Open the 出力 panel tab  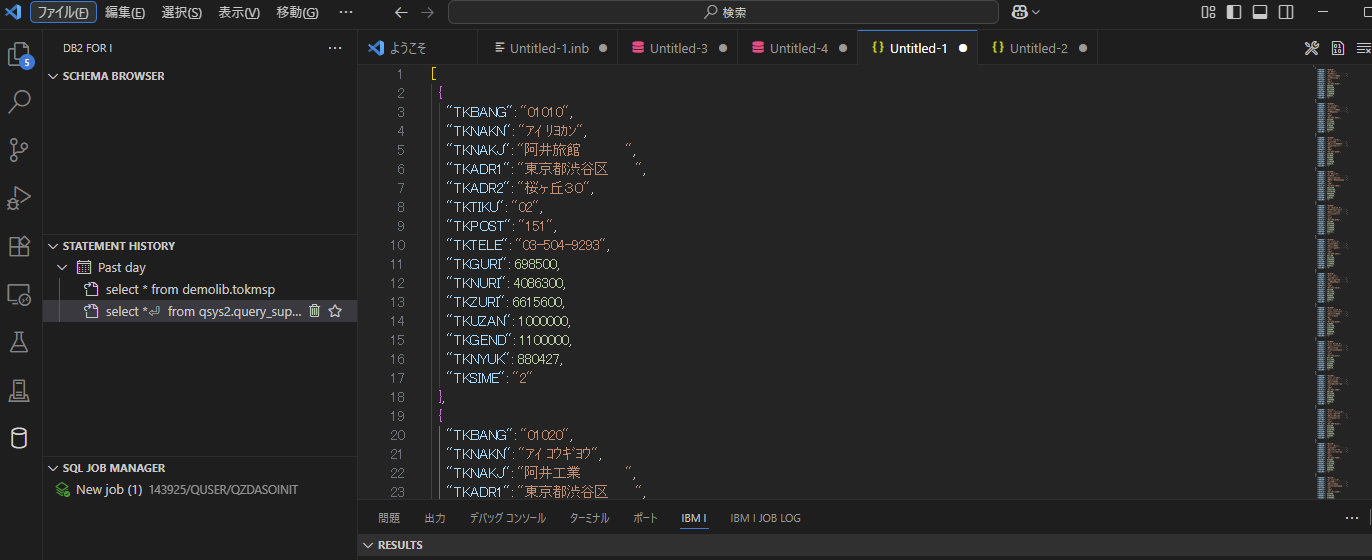tap(435, 518)
